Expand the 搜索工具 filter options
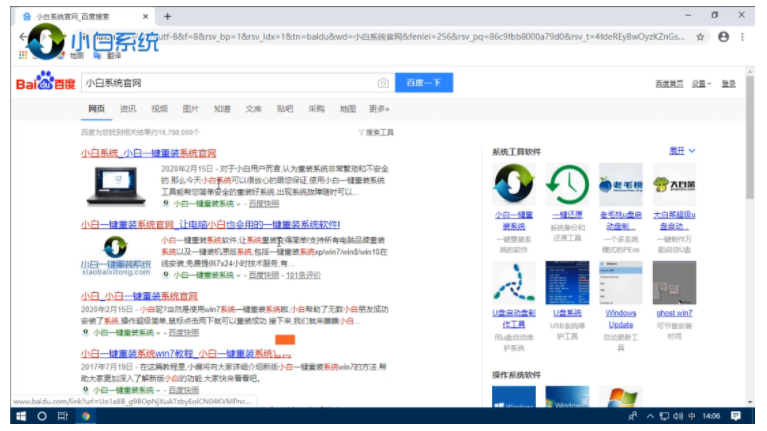This screenshot has width=767, height=431. (x=376, y=132)
